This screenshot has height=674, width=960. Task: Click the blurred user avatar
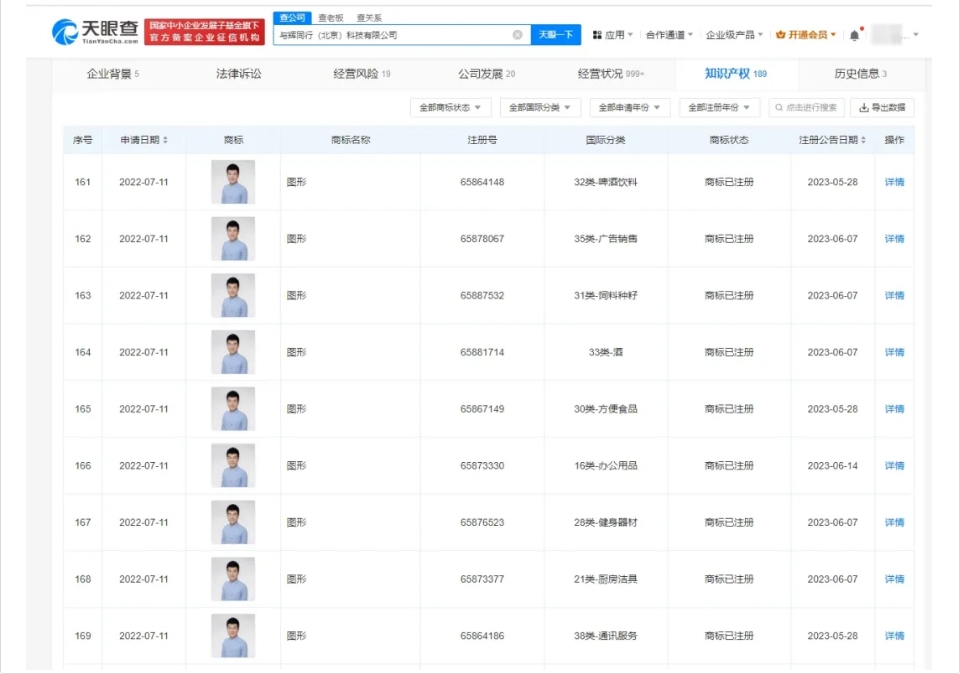click(x=887, y=35)
